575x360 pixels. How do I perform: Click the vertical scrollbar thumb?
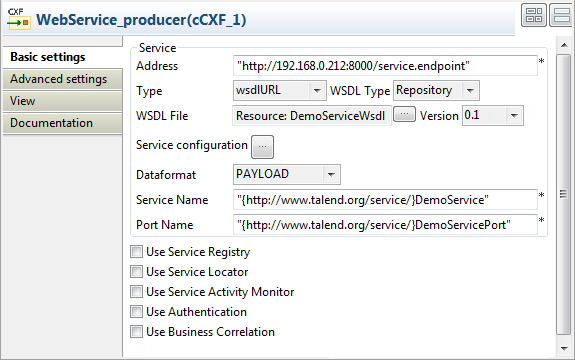coord(564,194)
